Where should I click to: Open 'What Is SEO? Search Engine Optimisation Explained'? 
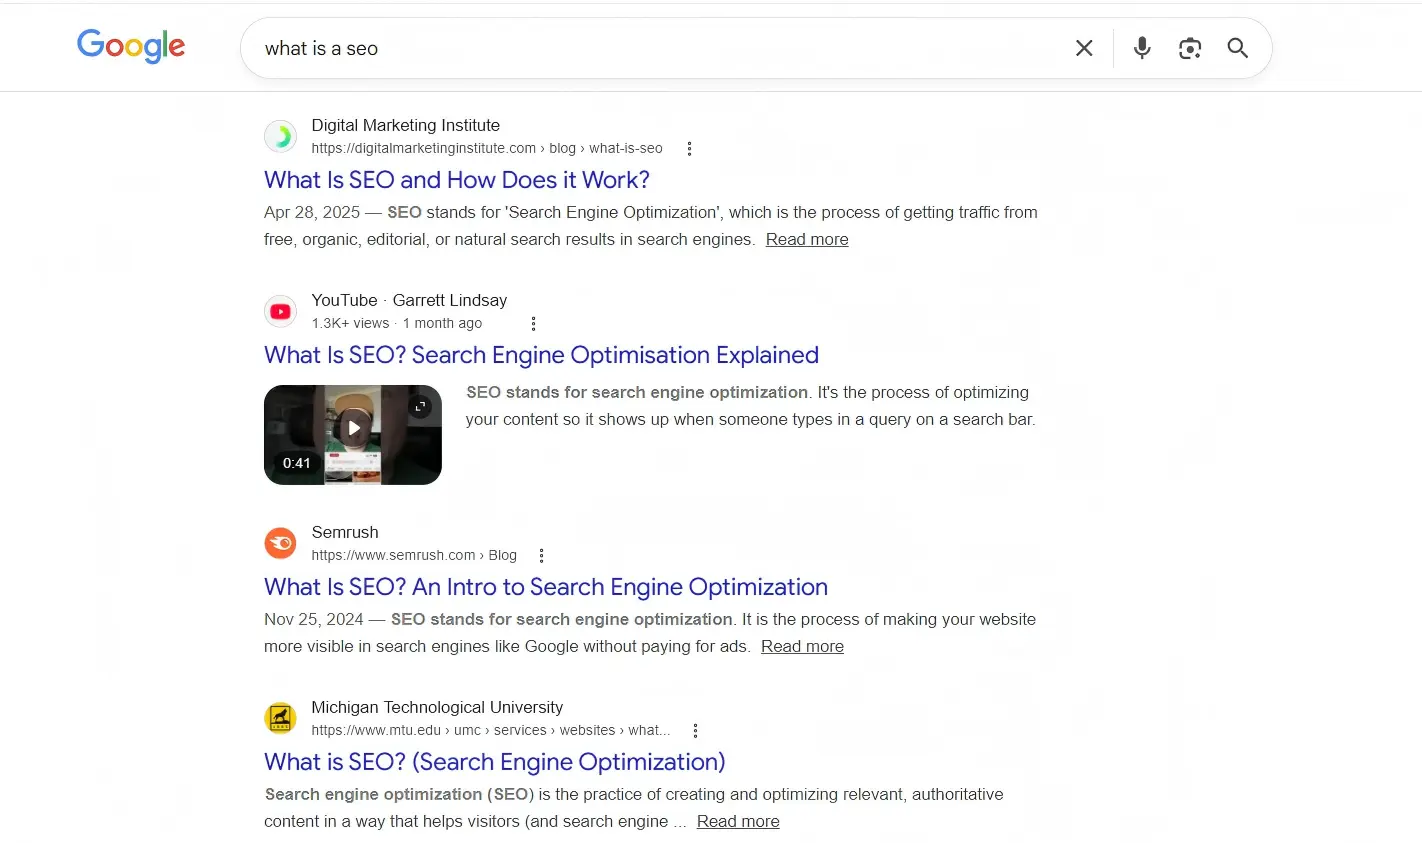tap(541, 355)
